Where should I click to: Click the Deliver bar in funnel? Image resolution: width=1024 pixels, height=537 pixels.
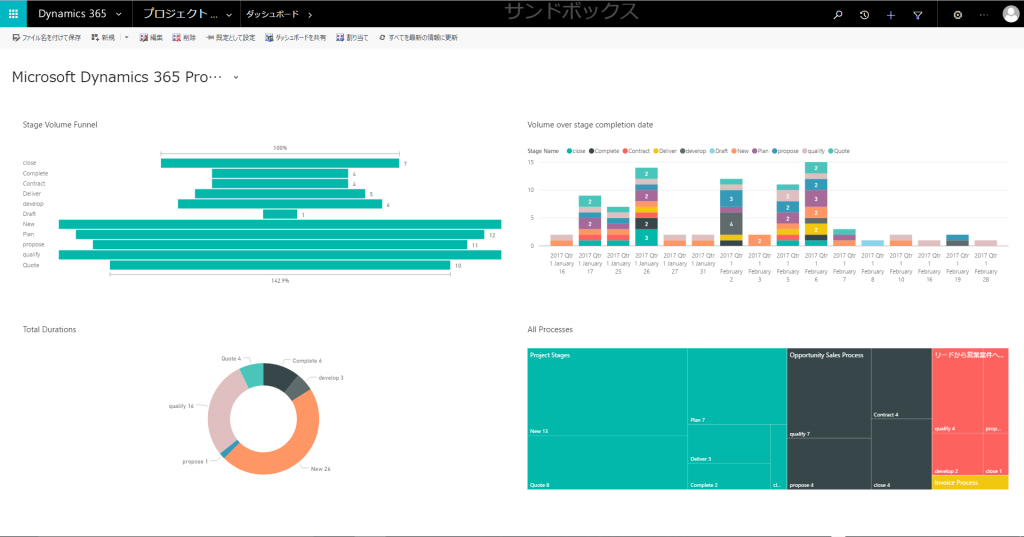coord(280,194)
